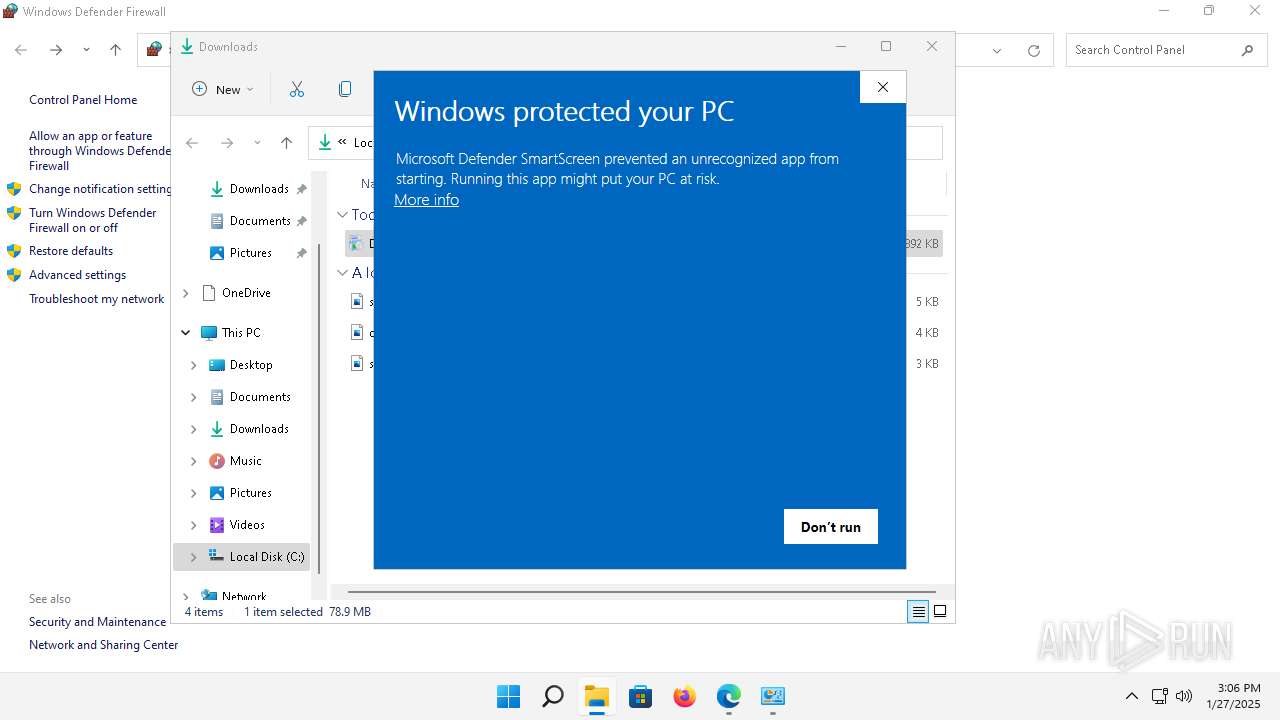
Task: Open Advanced settings link
Action: point(77,275)
